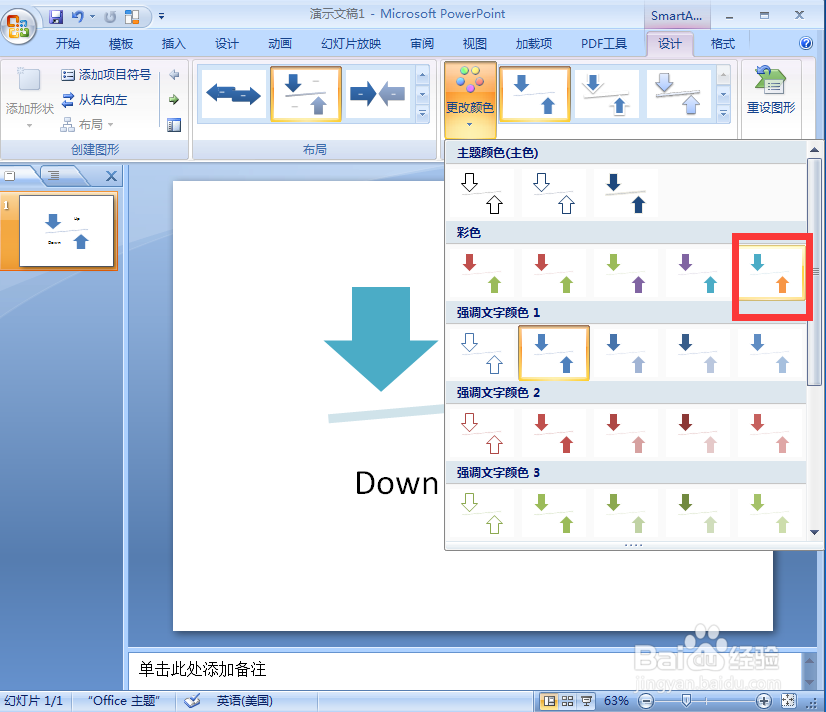The width and height of the screenshot is (826, 712).
Task: Expand the 布局 dropdown in 创建图形
Action: (x=87, y=125)
